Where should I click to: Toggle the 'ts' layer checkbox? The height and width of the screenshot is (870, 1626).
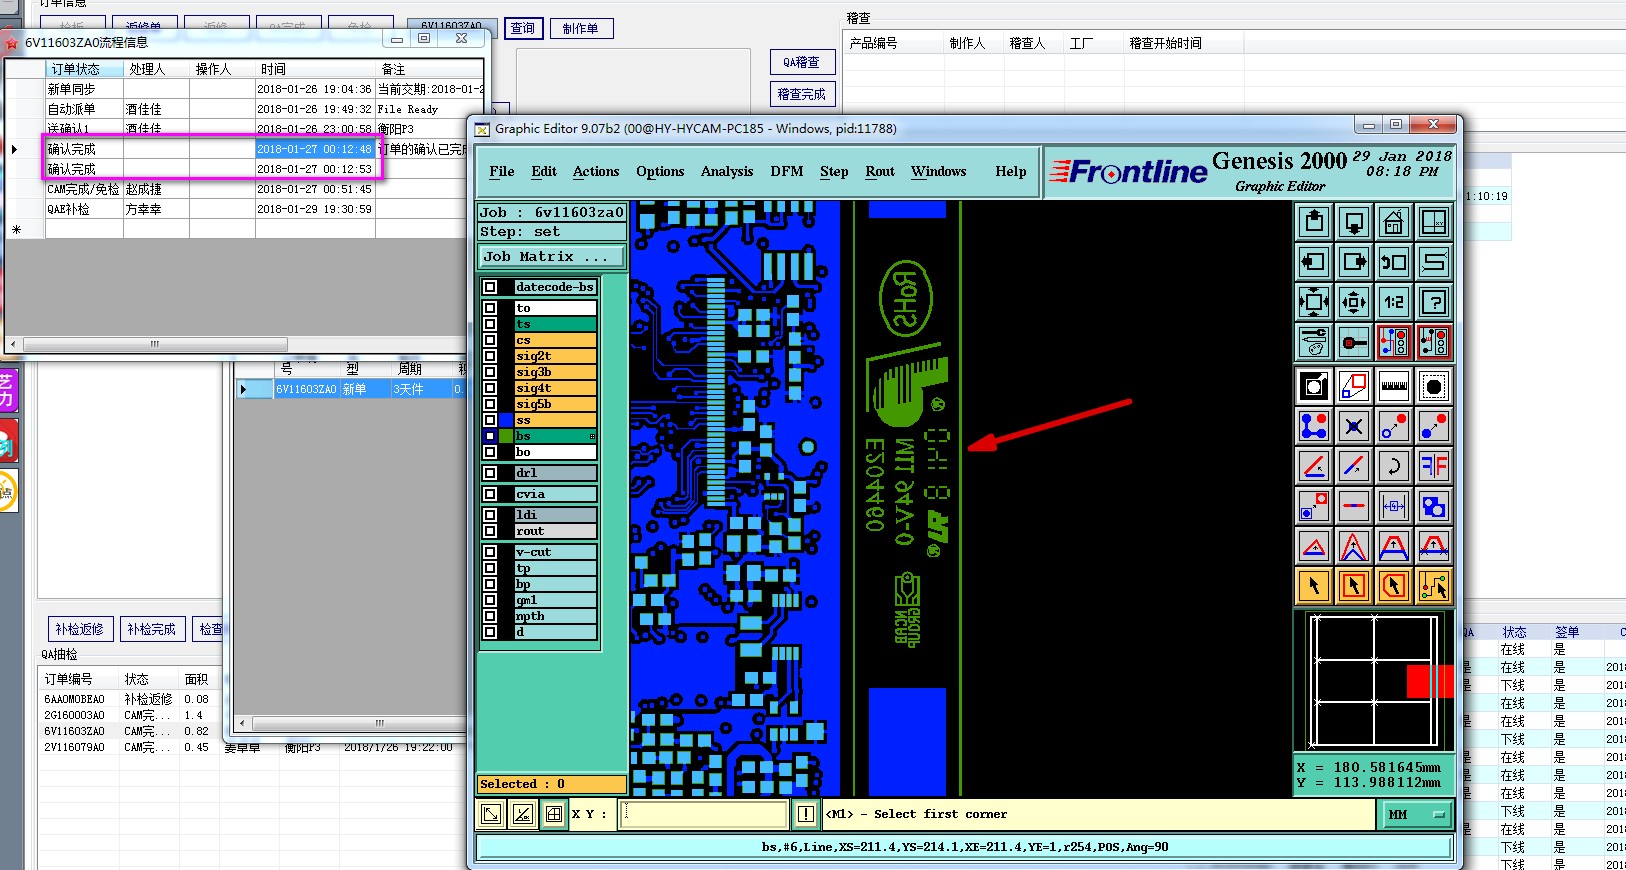pos(490,324)
